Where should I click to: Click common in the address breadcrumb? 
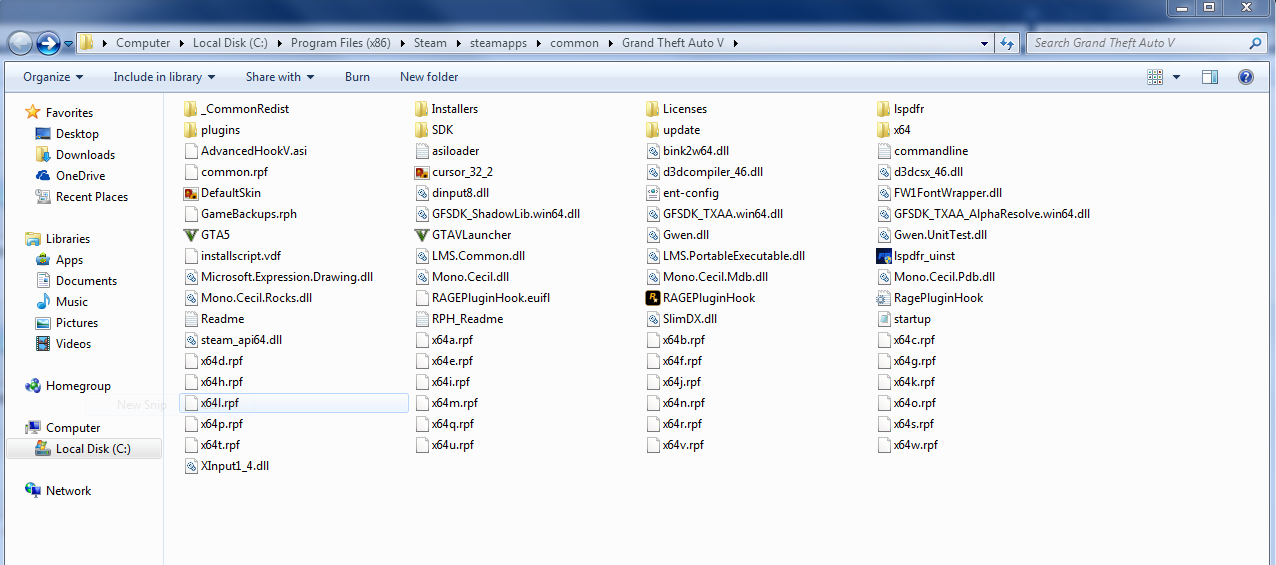tap(574, 43)
